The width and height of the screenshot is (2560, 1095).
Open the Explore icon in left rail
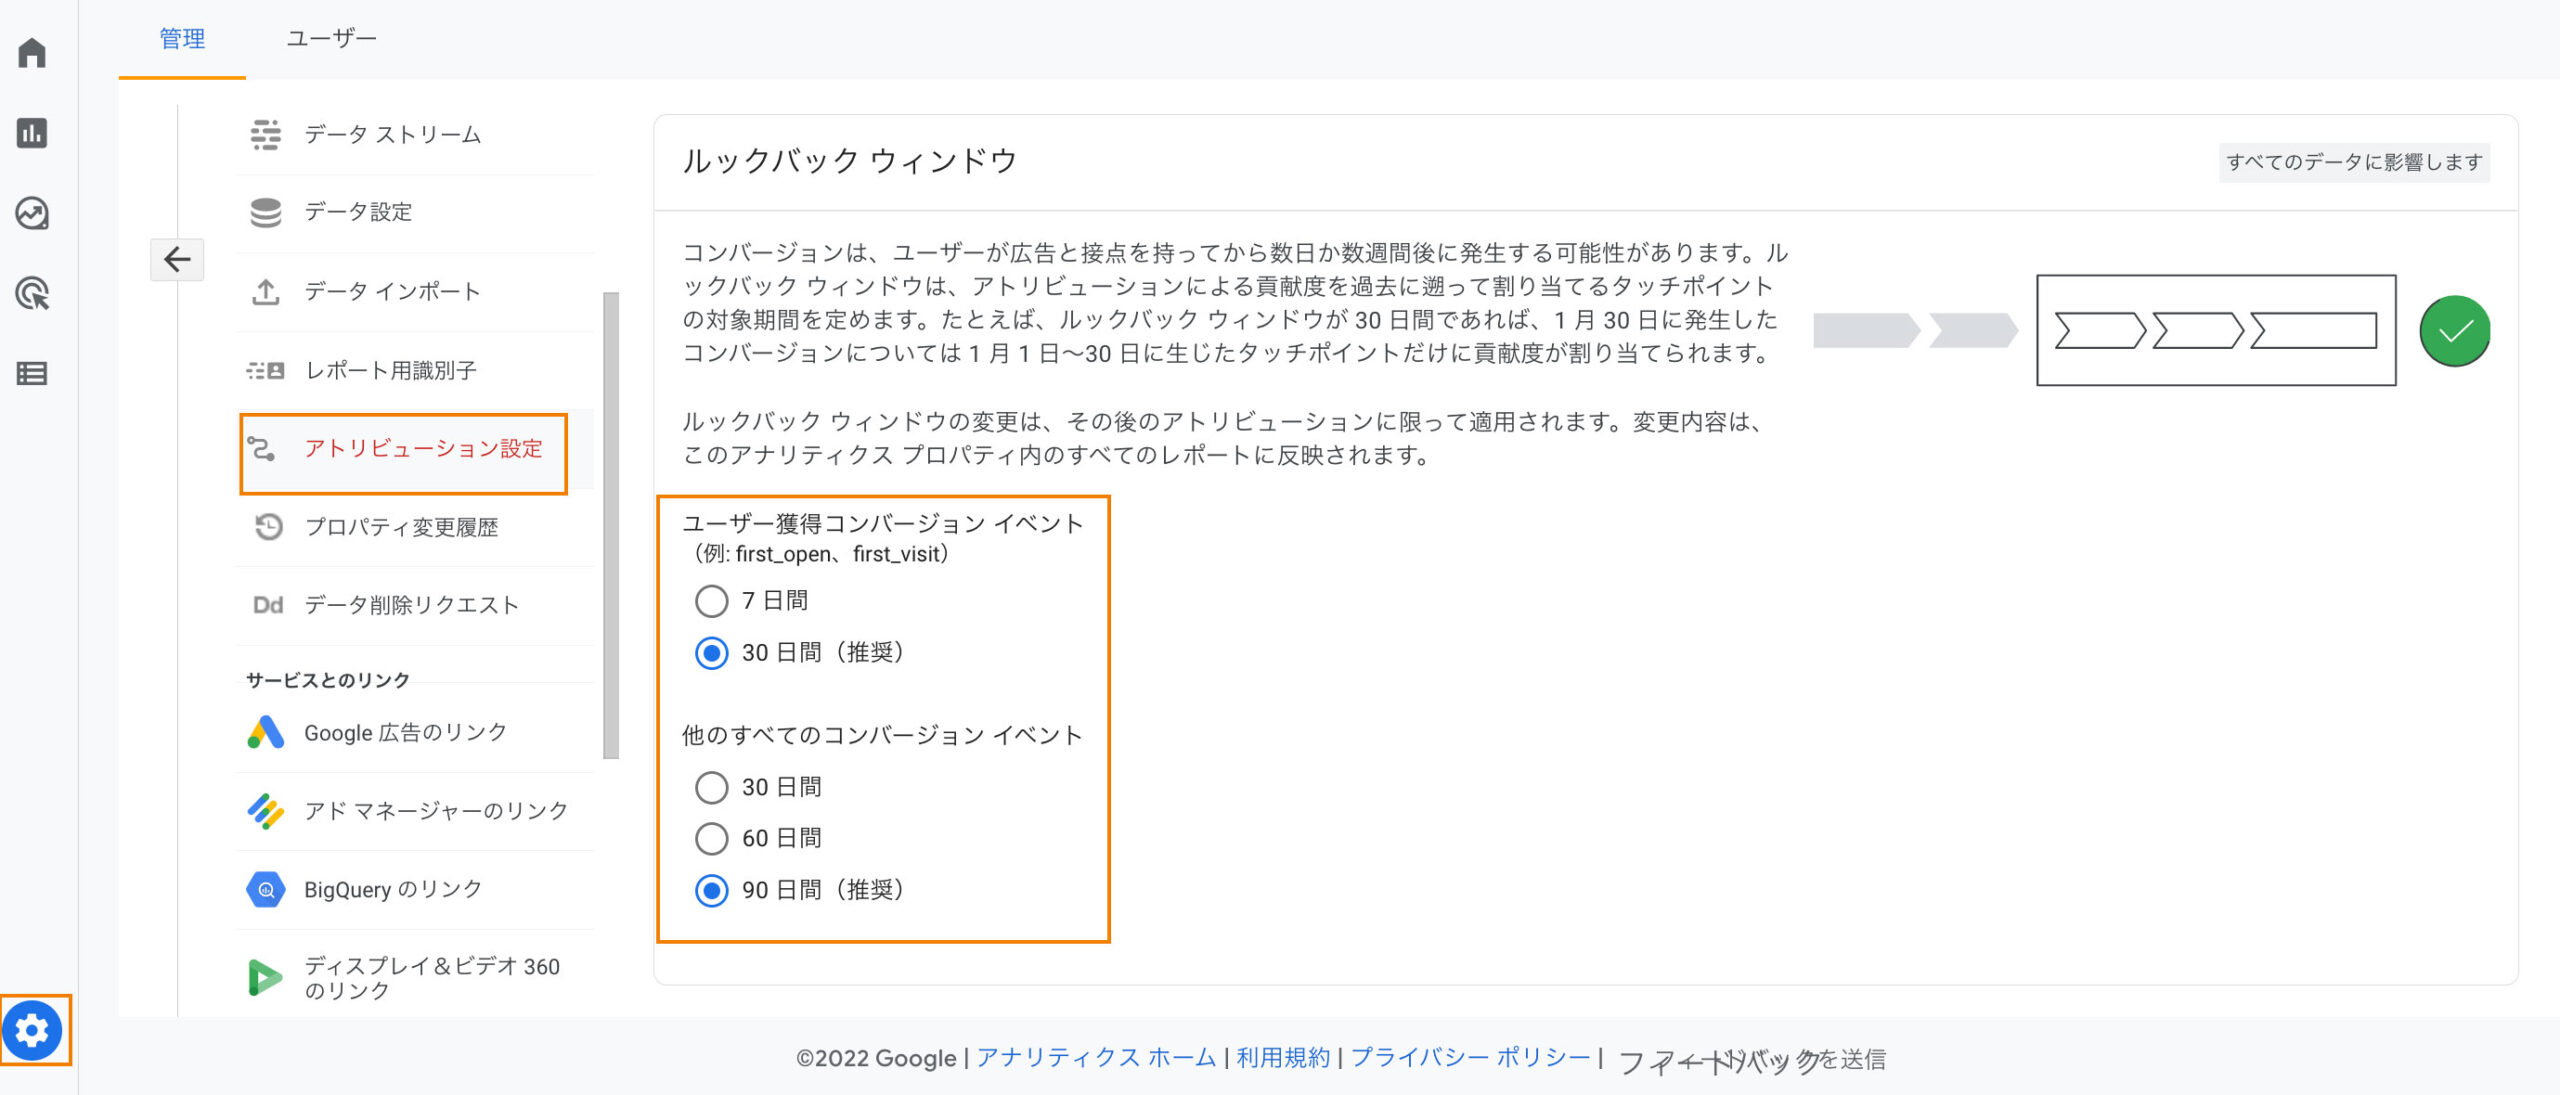[32, 213]
